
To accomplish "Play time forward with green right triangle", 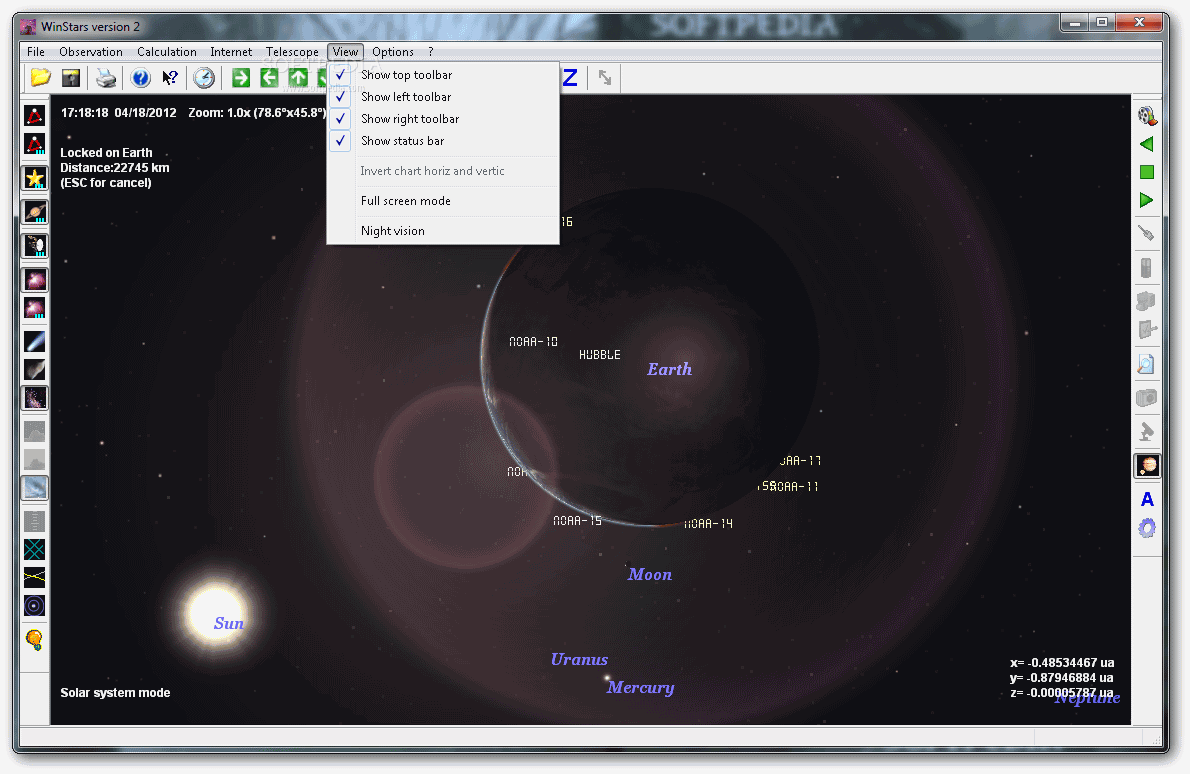I will (1147, 200).
